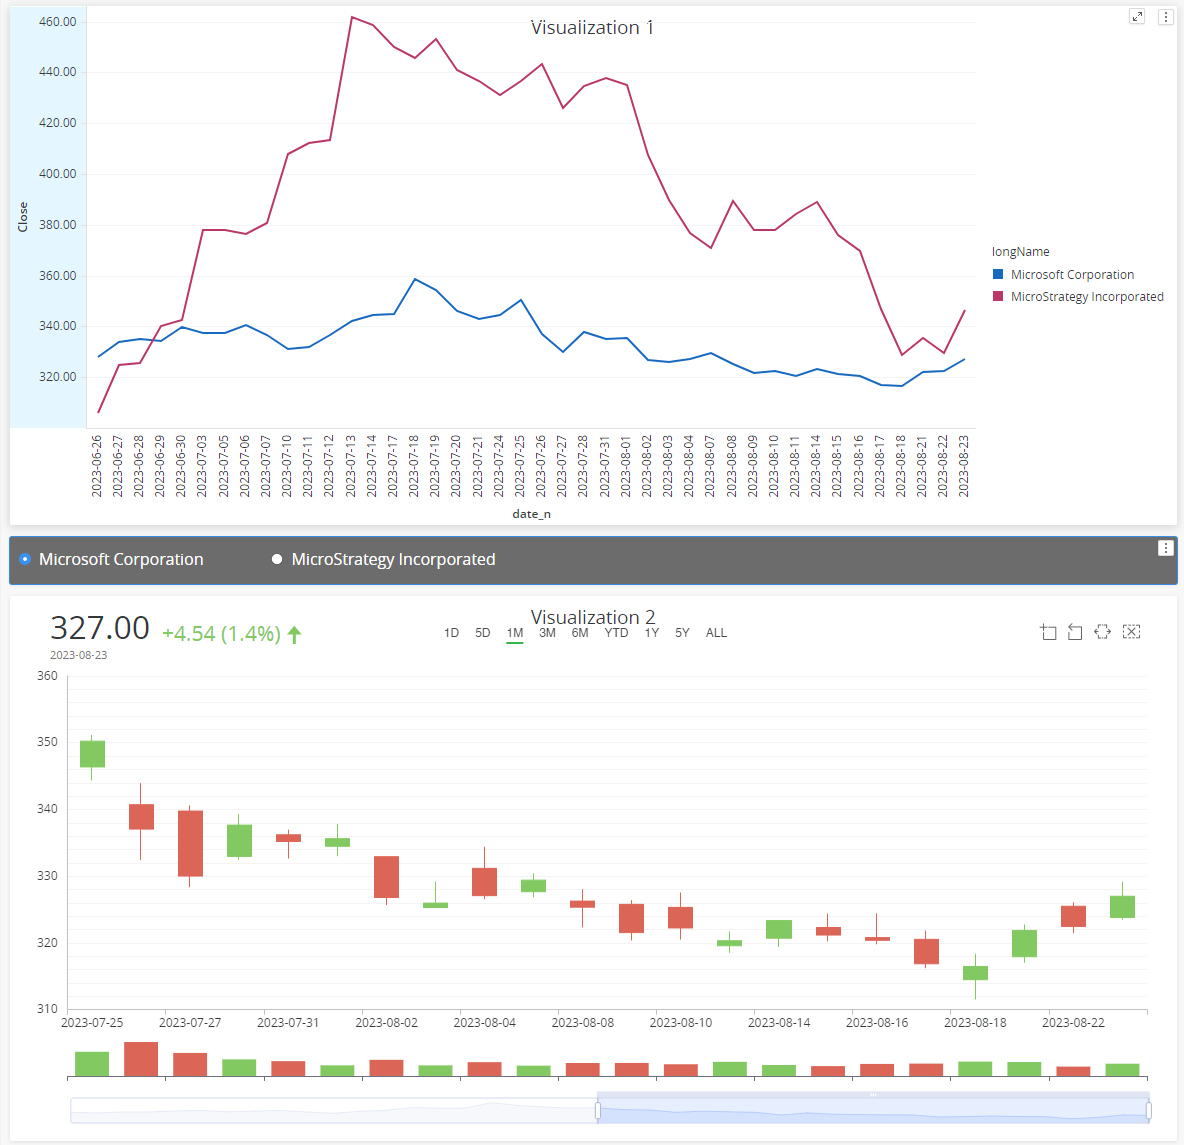Viewport: 1184px width, 1145px height.
Task: Open the ALL time range option
Action: [x=716, y=632]
